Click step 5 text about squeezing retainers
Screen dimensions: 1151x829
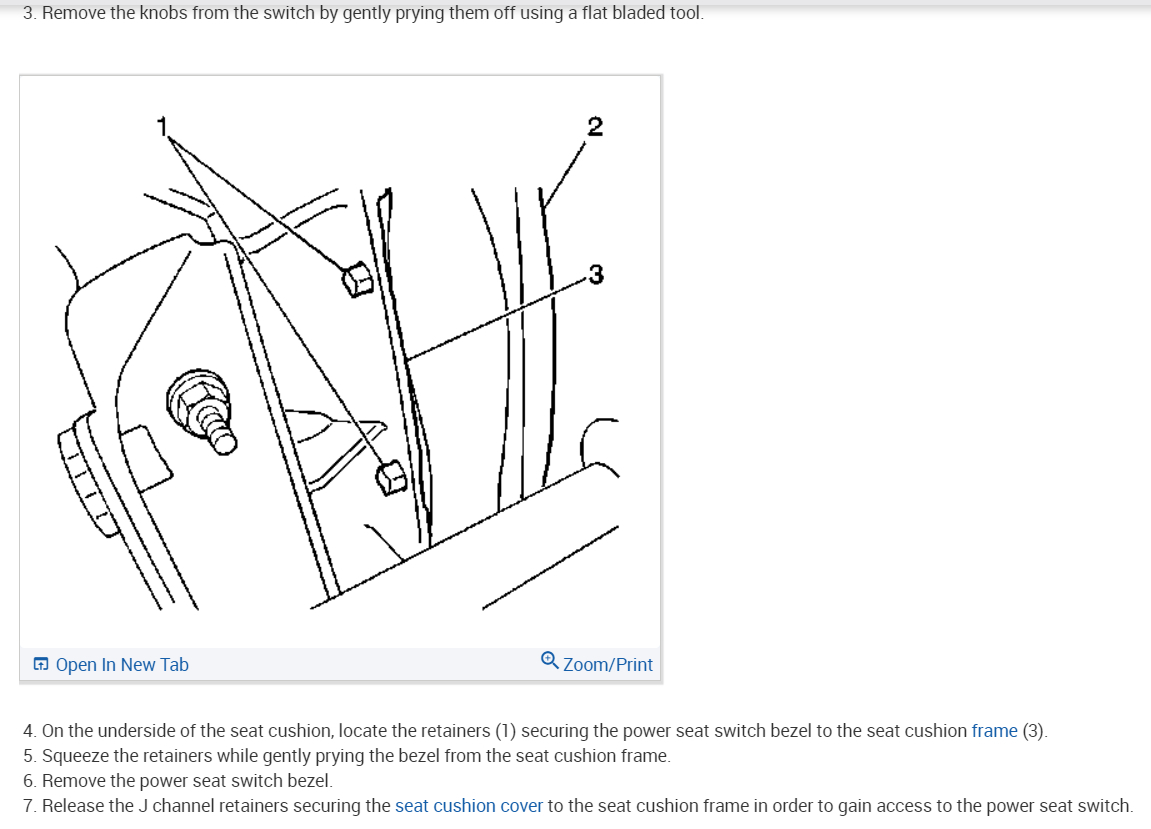tap(346, 756)
